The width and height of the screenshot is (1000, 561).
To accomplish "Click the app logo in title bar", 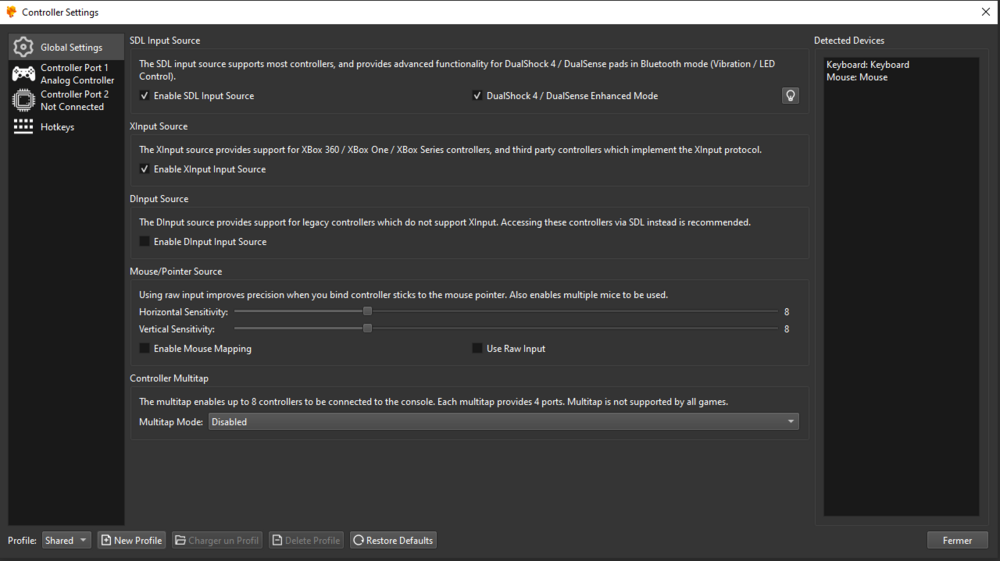I will pos(11,12).
